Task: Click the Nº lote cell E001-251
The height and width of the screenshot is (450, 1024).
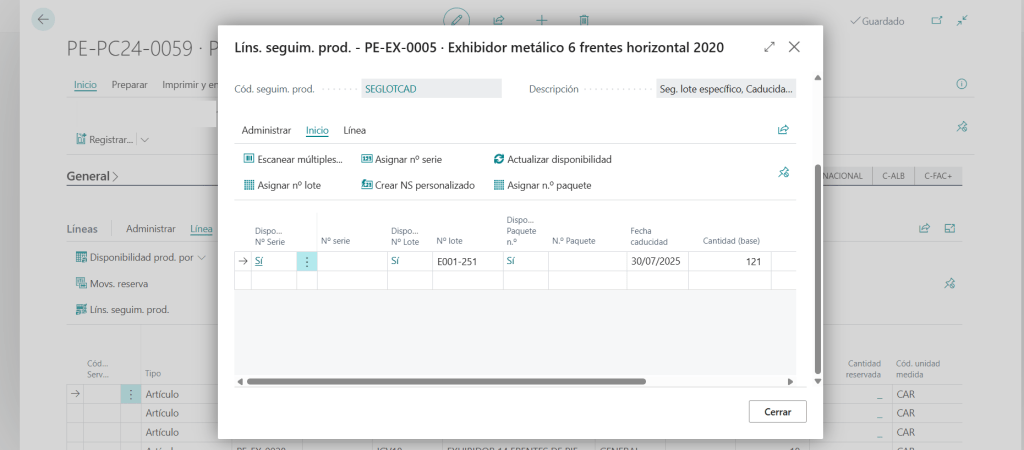Action: pos(466,261)
